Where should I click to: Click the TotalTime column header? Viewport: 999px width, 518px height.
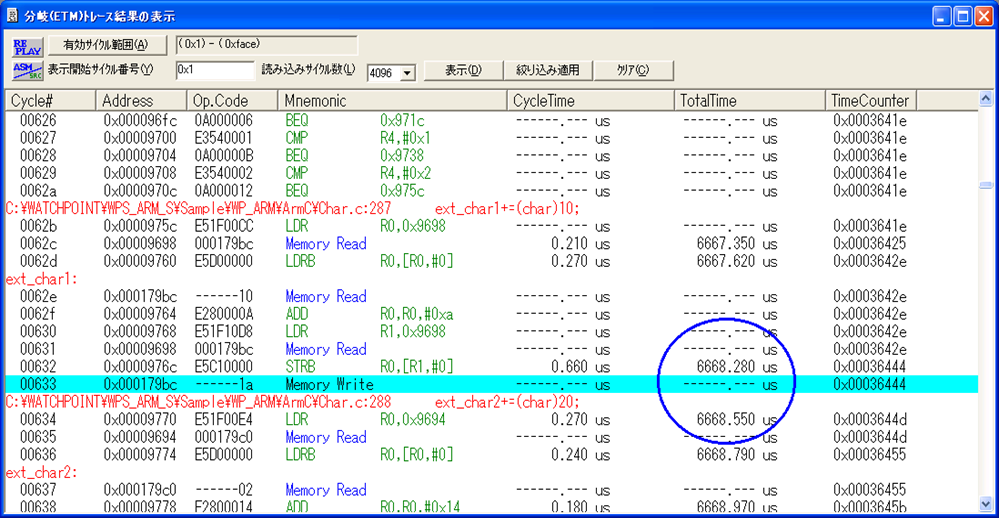(x=750, y=101)
